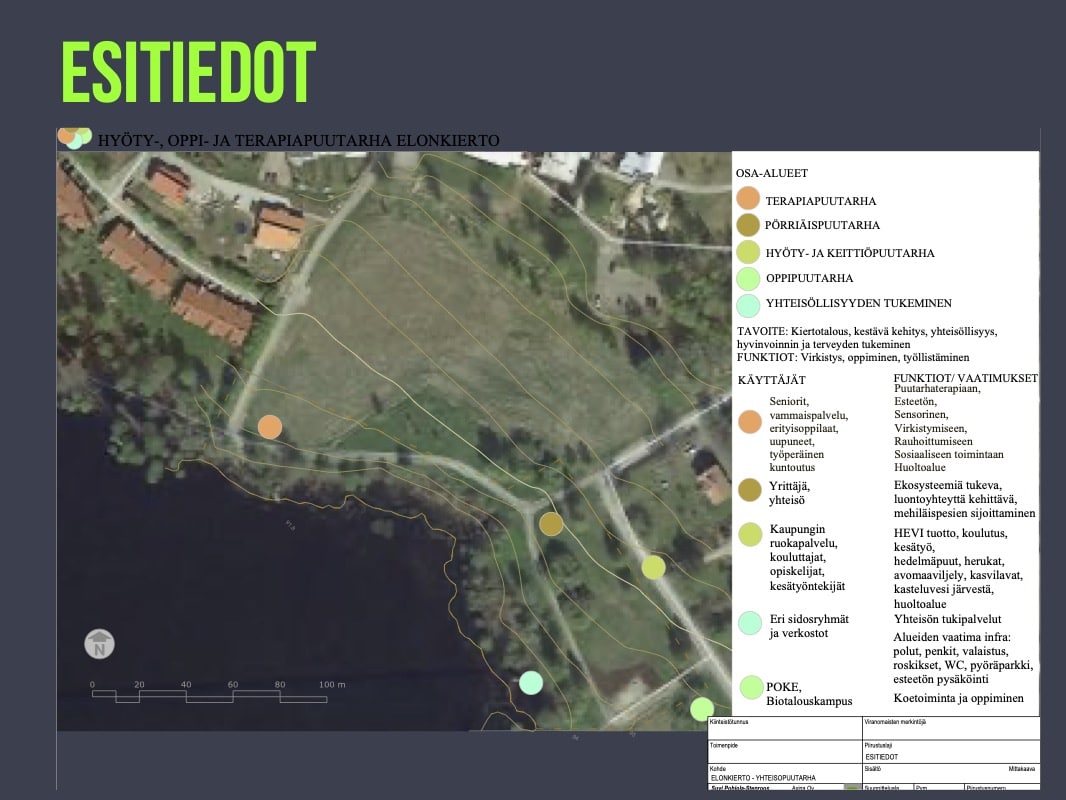Click the yellow-green marker on the map road

pos(653,567)
